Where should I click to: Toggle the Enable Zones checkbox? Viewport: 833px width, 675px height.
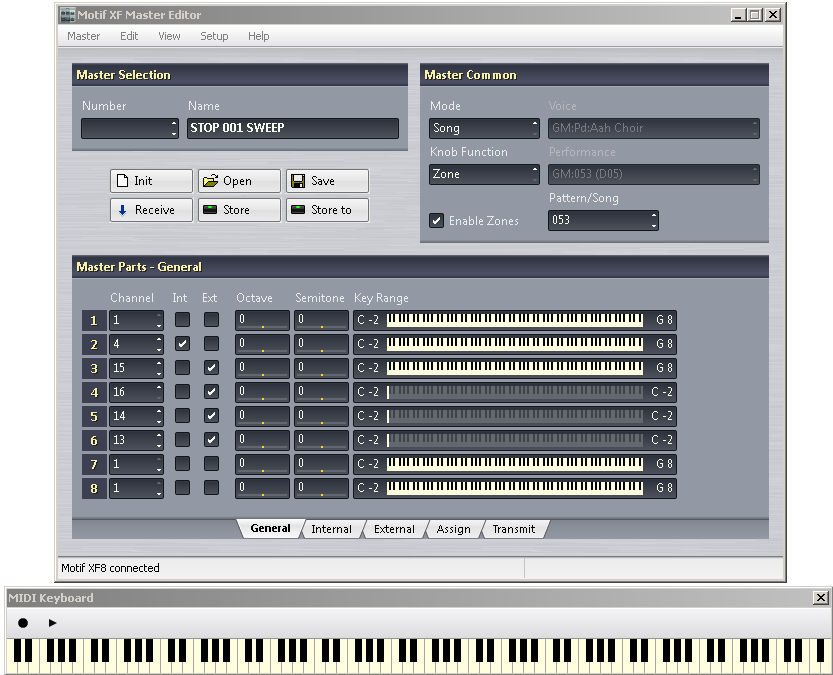click(x=436, y=220)
